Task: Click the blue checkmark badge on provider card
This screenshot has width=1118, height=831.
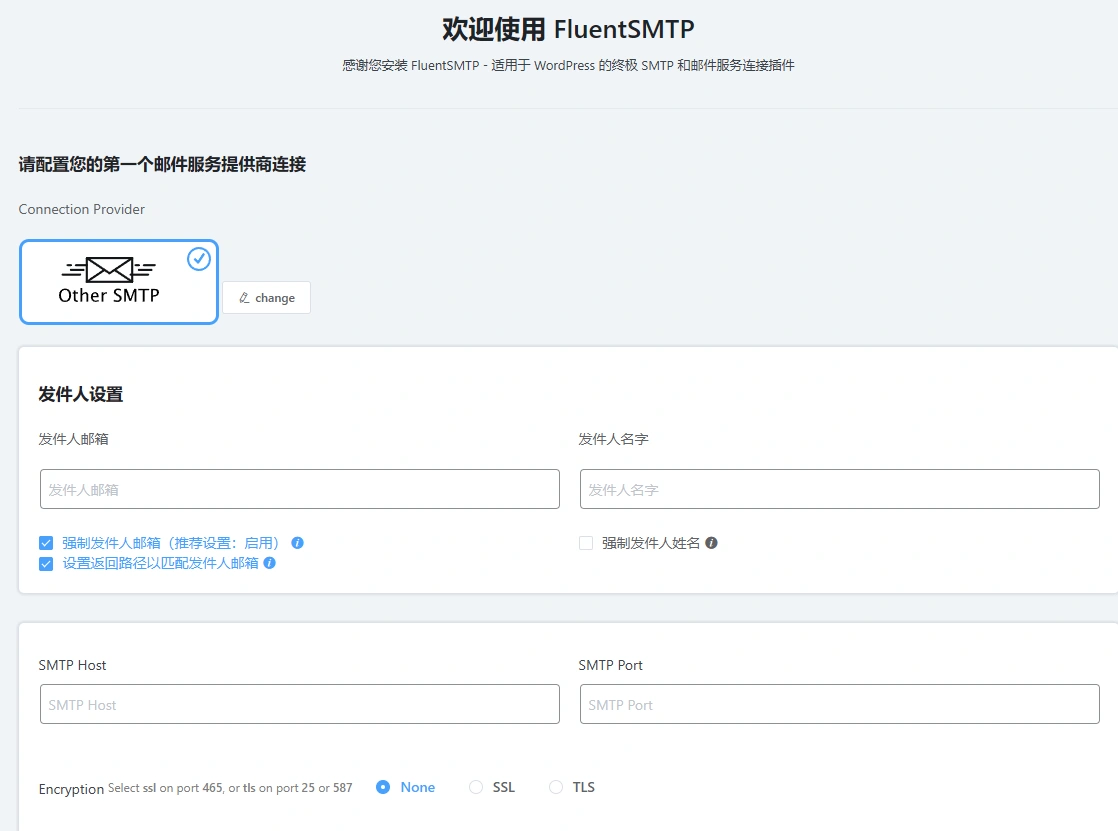Action: pos(198,259)
